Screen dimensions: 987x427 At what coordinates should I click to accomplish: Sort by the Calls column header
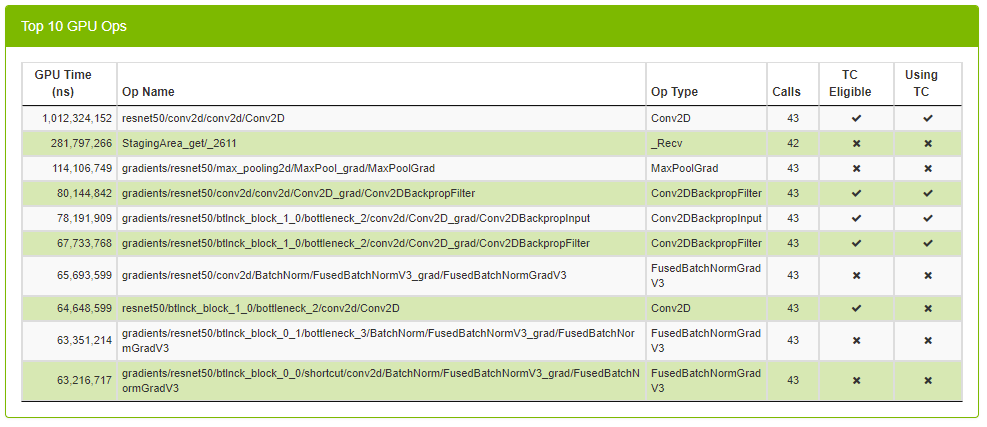787,92
